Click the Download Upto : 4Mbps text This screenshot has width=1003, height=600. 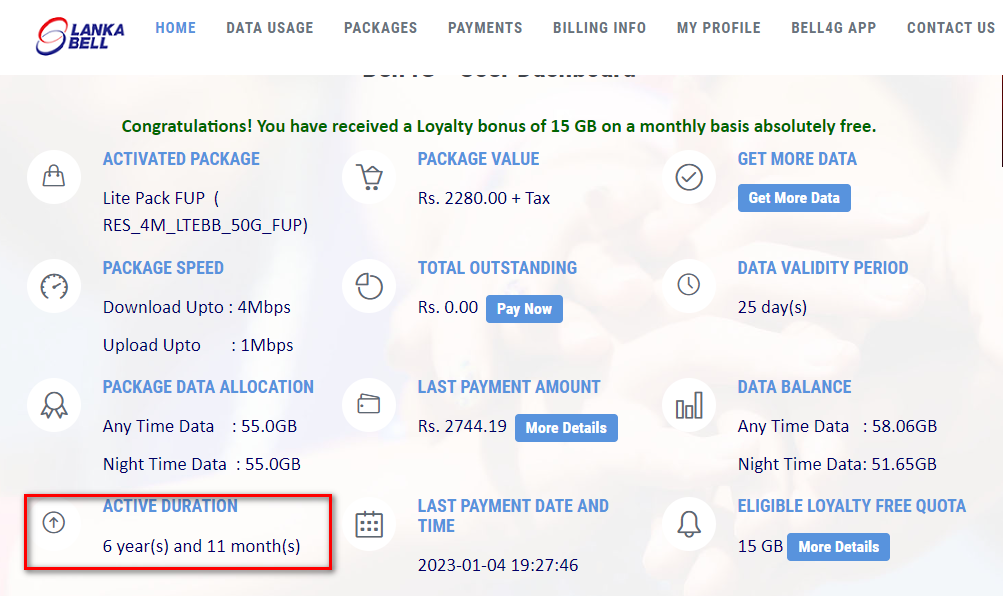click(197, 308)
